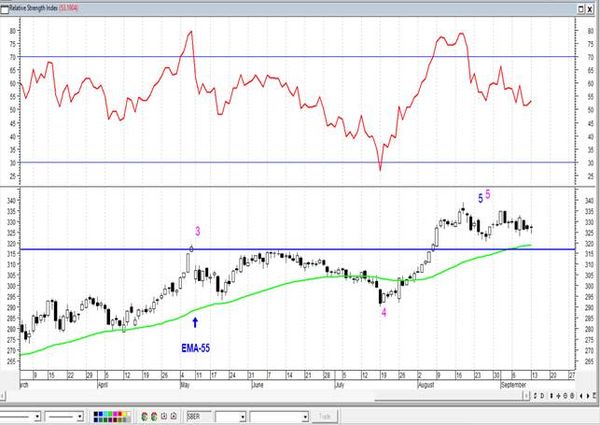600x425 pixels.
Task: Maximize the Relative Strength Index panel
Action: [581, 9]
